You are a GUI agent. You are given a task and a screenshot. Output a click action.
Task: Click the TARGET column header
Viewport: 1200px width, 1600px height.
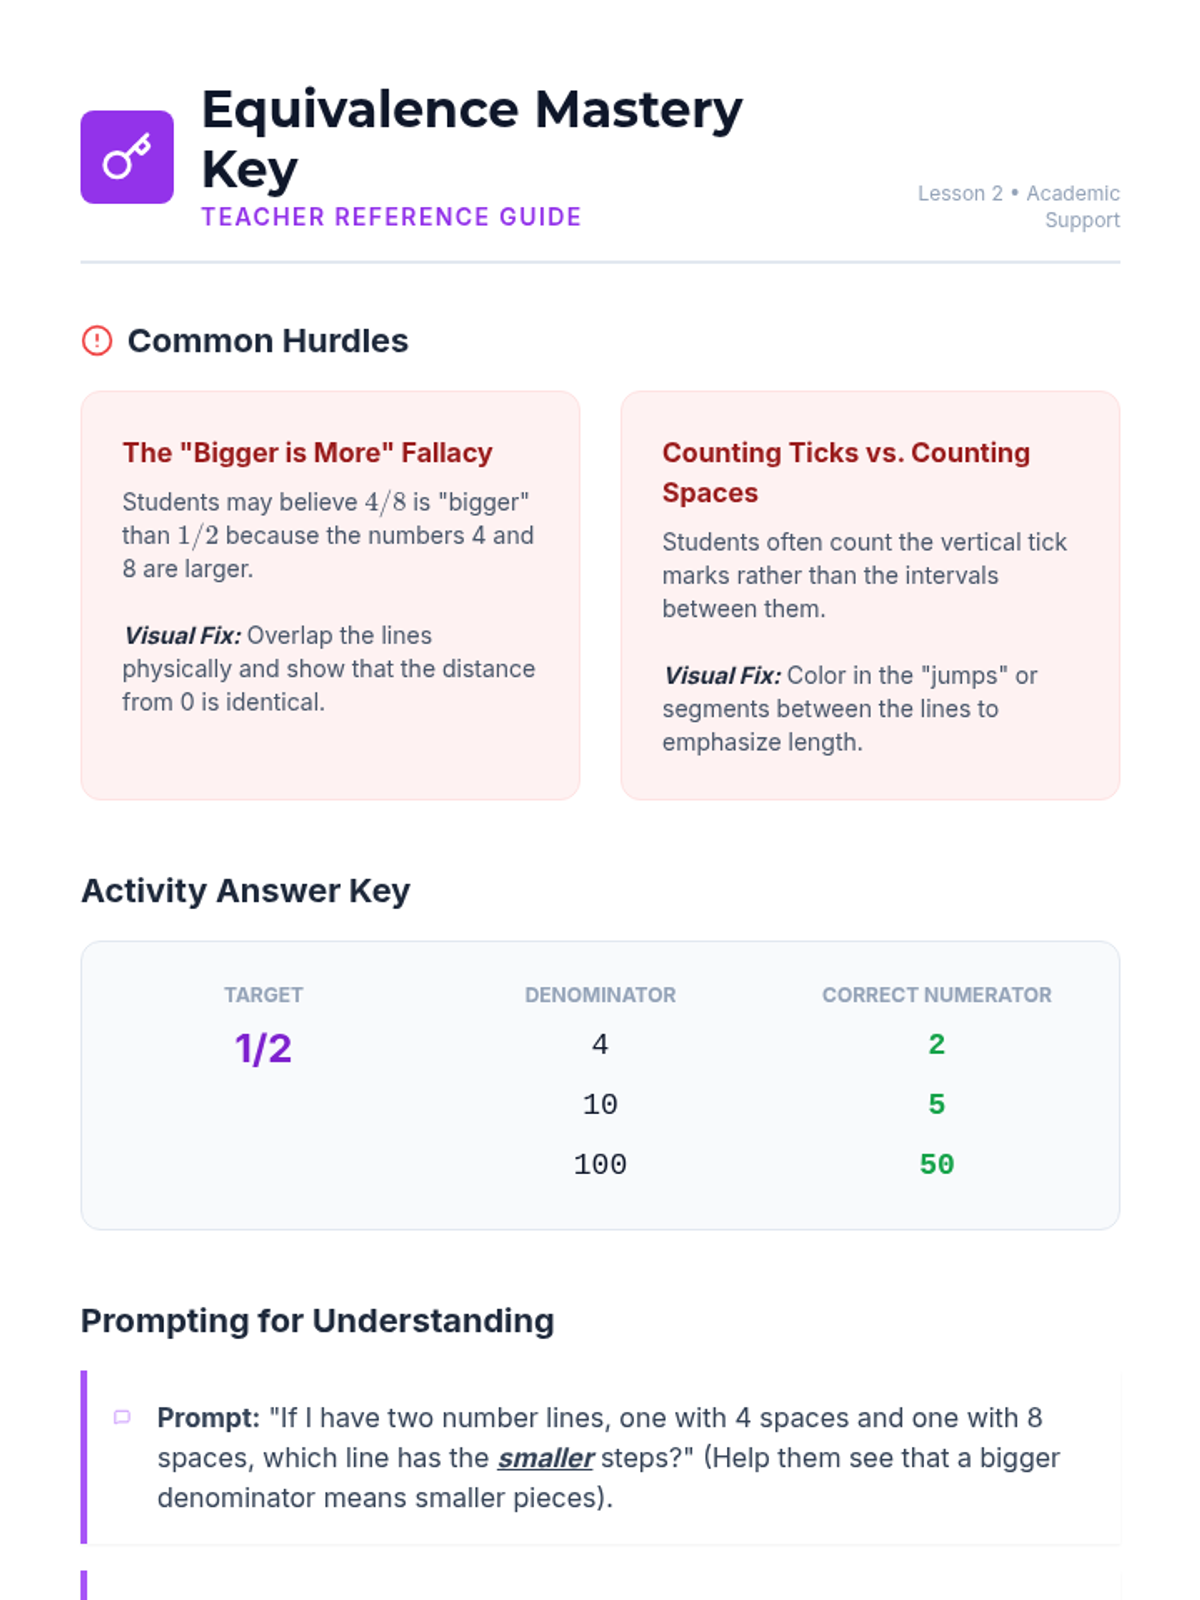263,995
